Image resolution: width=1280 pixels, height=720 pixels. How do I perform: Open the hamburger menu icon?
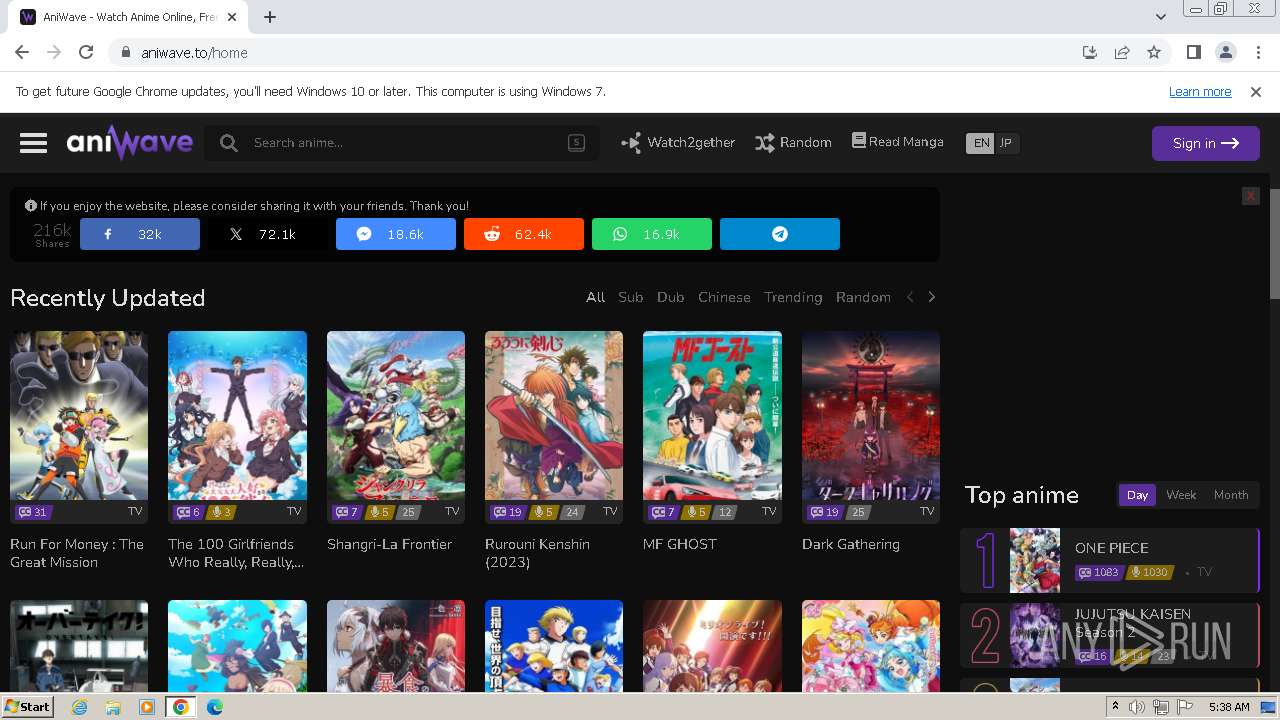33,143
